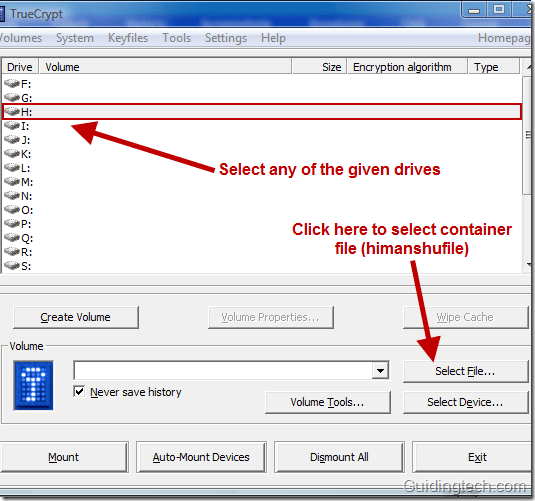Click the Volume Properties button
Image resolution: width=535 pixels, height=501 pixels.
[x=271, y=317]
